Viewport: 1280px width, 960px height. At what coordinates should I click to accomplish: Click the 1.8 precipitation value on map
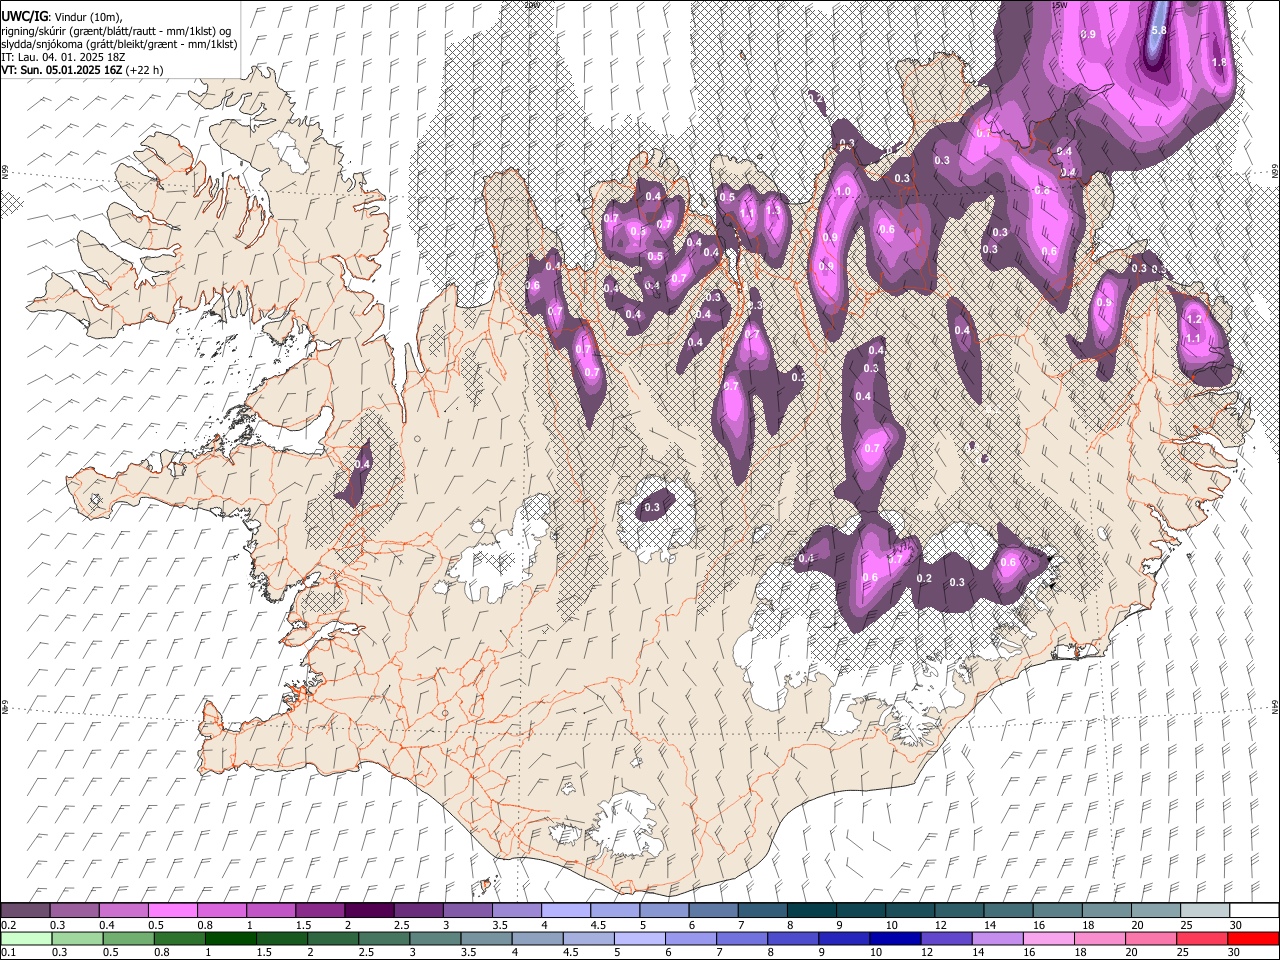(1219, 62)
